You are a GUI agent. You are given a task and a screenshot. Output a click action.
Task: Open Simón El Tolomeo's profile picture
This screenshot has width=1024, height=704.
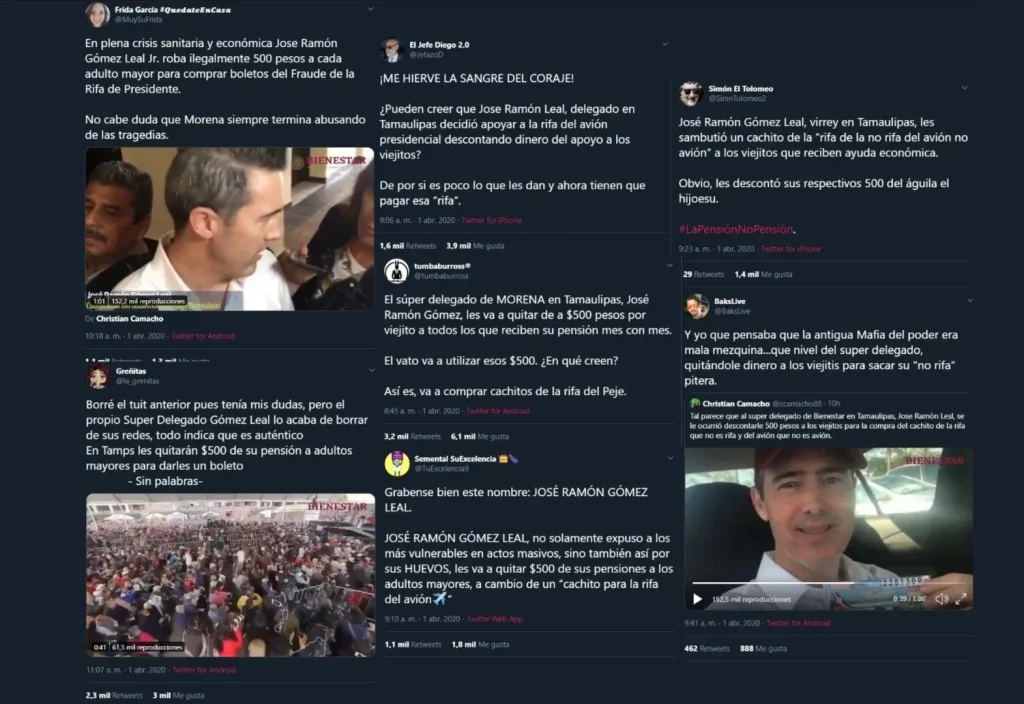point(691,93)
